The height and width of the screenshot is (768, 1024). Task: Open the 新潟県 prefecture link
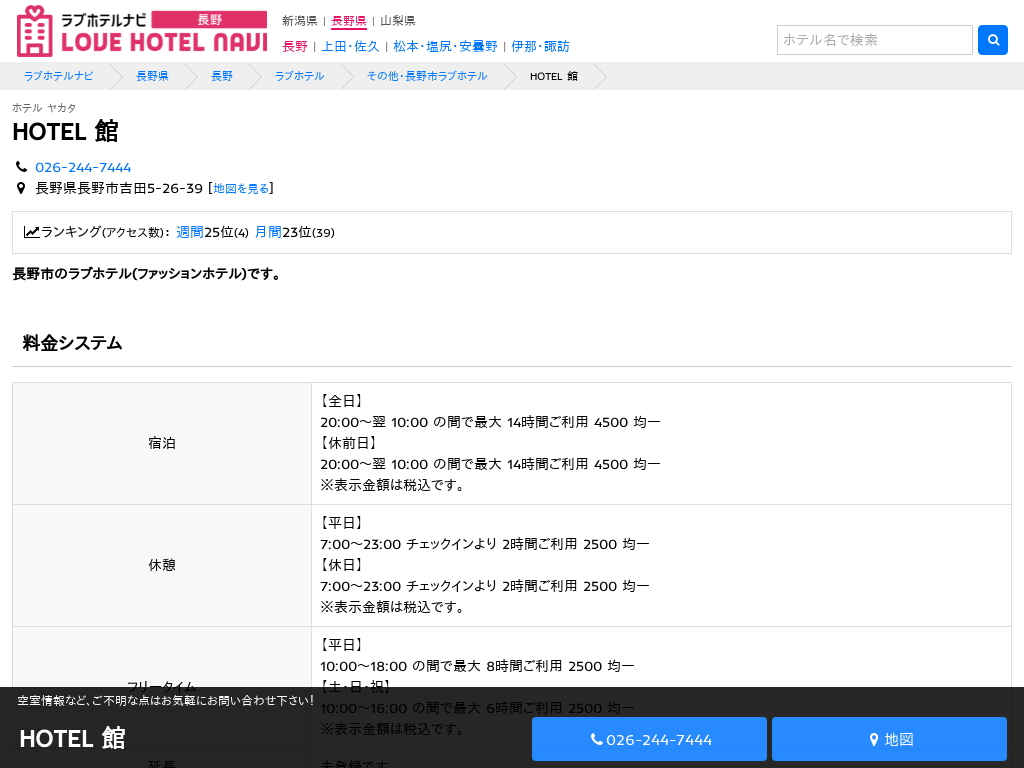(x=300, y=21)
